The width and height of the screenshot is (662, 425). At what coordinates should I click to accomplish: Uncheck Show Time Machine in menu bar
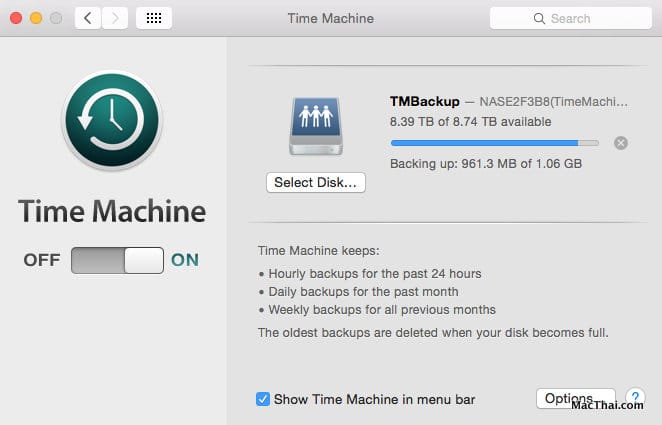(263, 399)
